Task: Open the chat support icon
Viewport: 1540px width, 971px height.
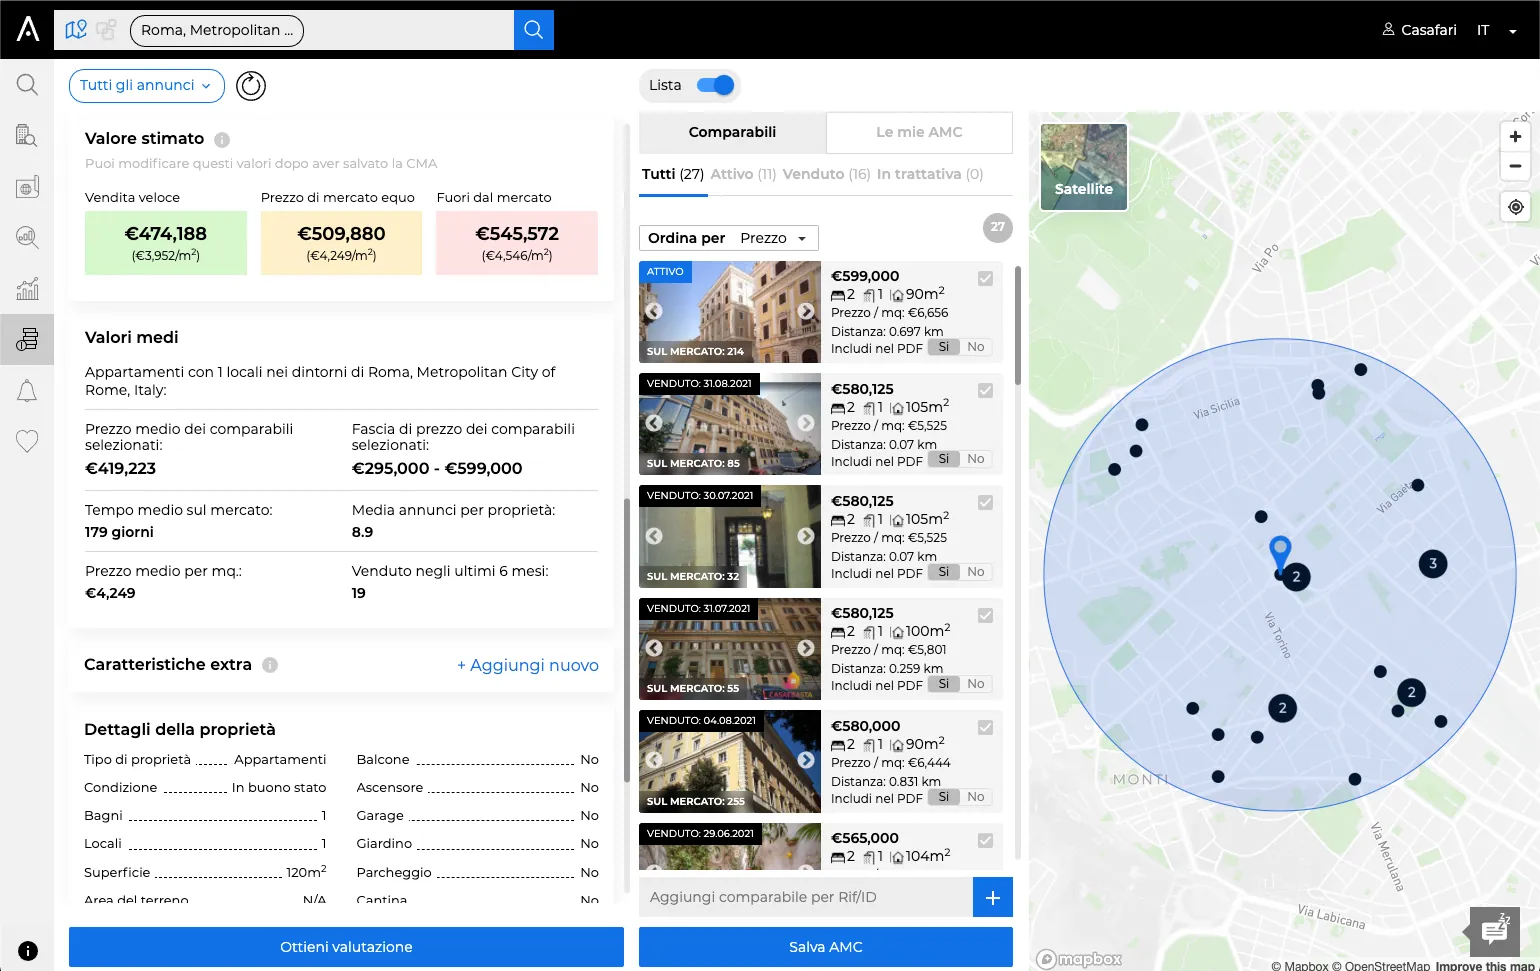Action: (1496, 930)
